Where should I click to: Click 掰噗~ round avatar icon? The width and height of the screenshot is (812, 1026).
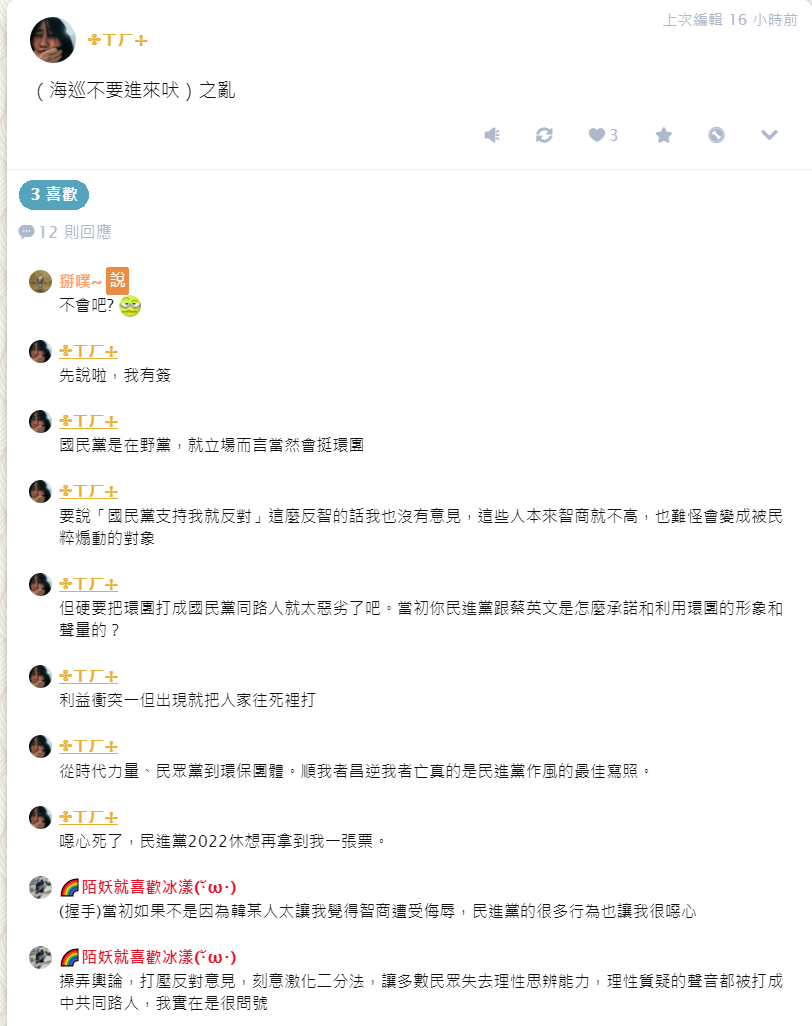41,281
